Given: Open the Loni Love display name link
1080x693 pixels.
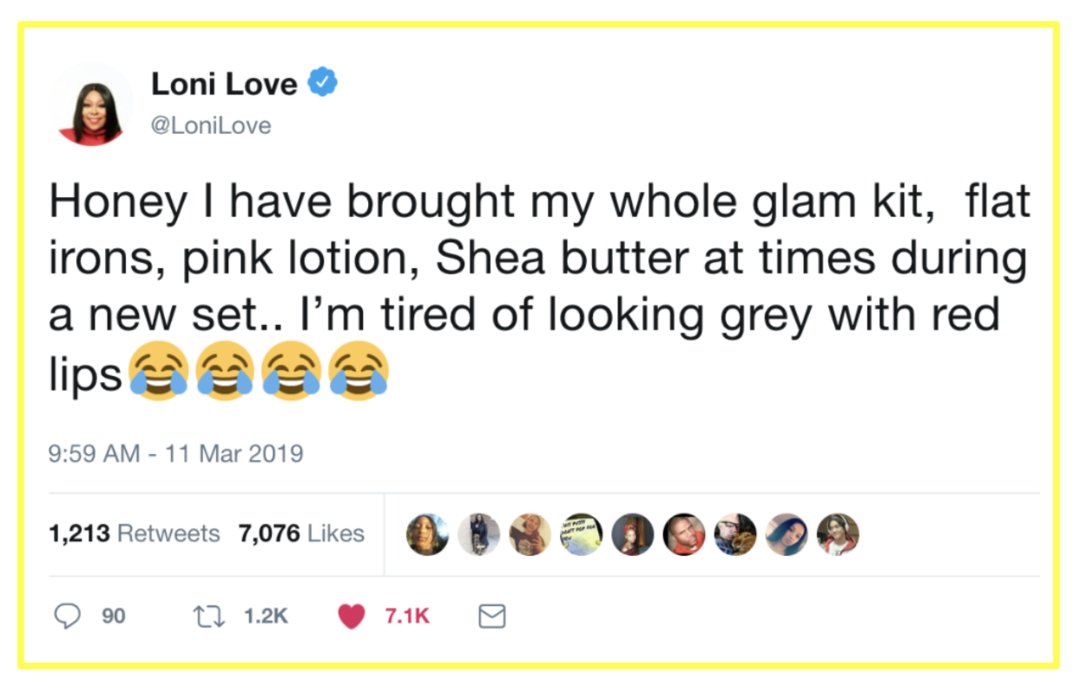Looking at the screenshot, I should 224,85.
